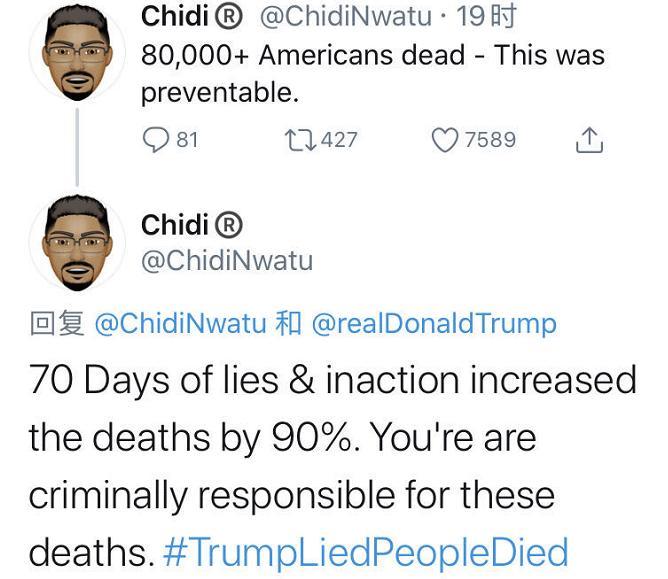The height and width of the screenshot is (579, 668).
Task: Click the retweet count 427
Action: tap(339, 140)
